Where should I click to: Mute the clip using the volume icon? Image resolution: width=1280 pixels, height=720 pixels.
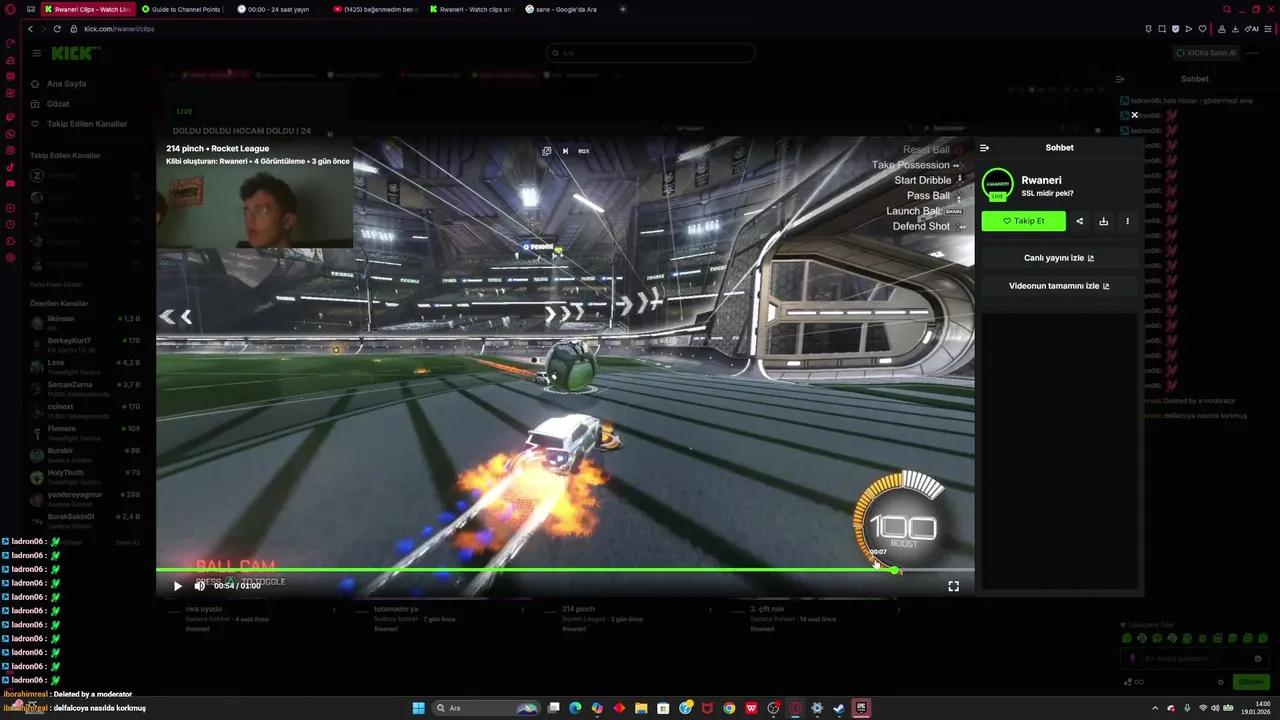point(199,586)
